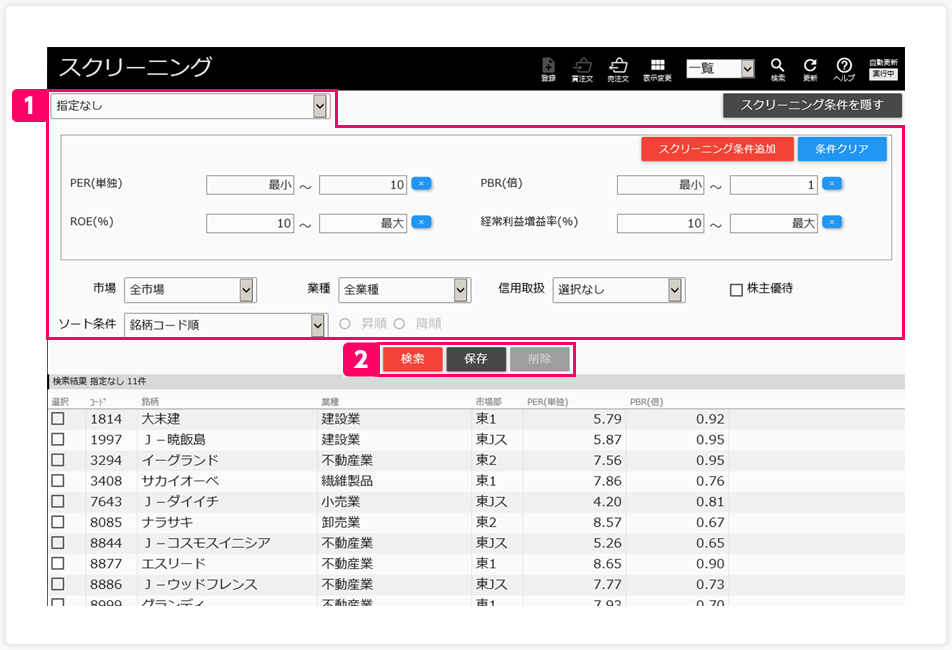Click PBR(倍) minimum input field
Viewport: 952px width, 650px height.
click(661, 185)
